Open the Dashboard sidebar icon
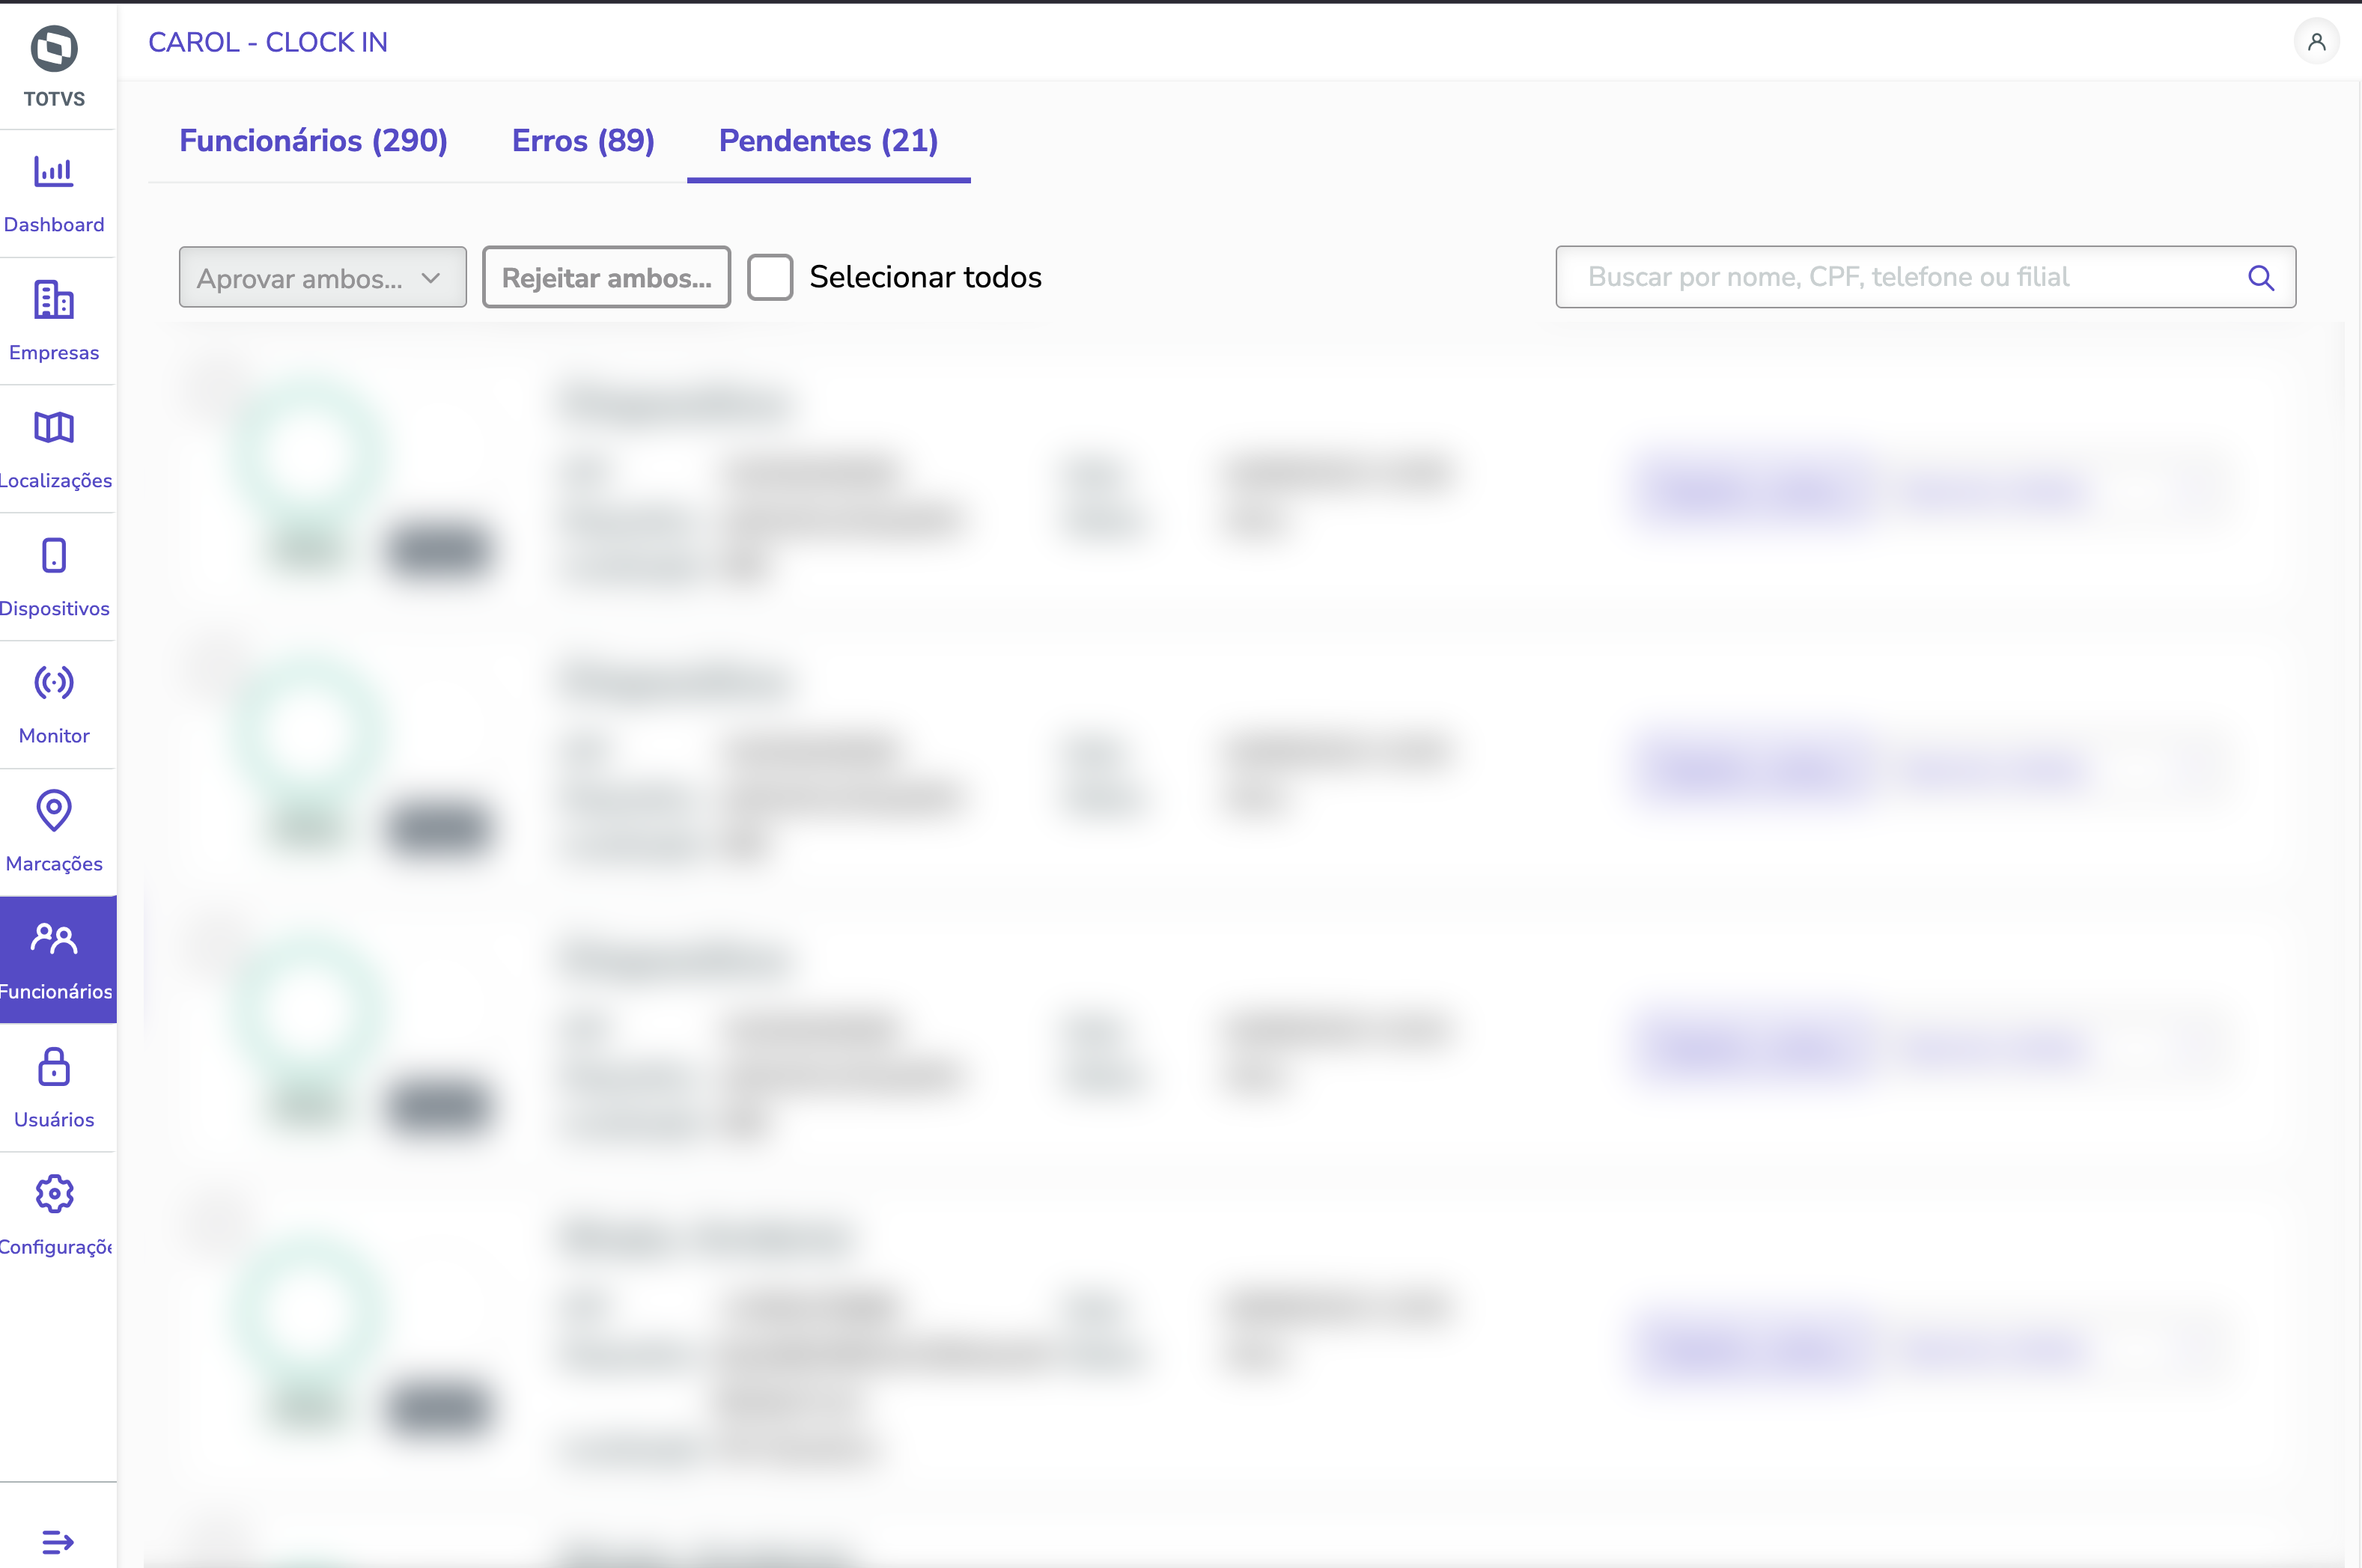 54,172
